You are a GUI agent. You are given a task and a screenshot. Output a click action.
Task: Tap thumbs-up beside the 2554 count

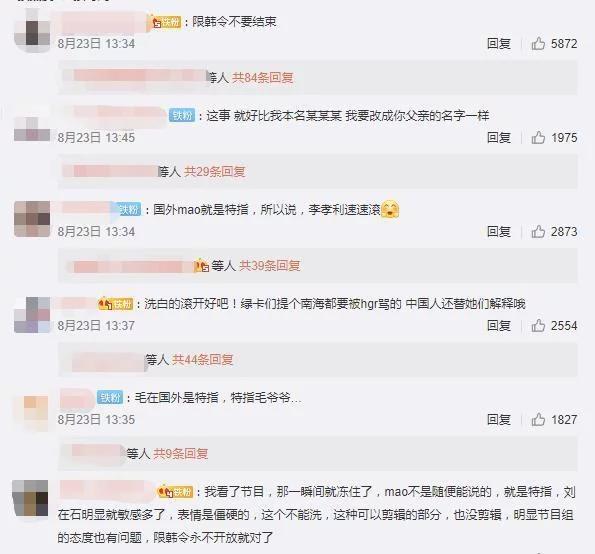pos(538,325)
